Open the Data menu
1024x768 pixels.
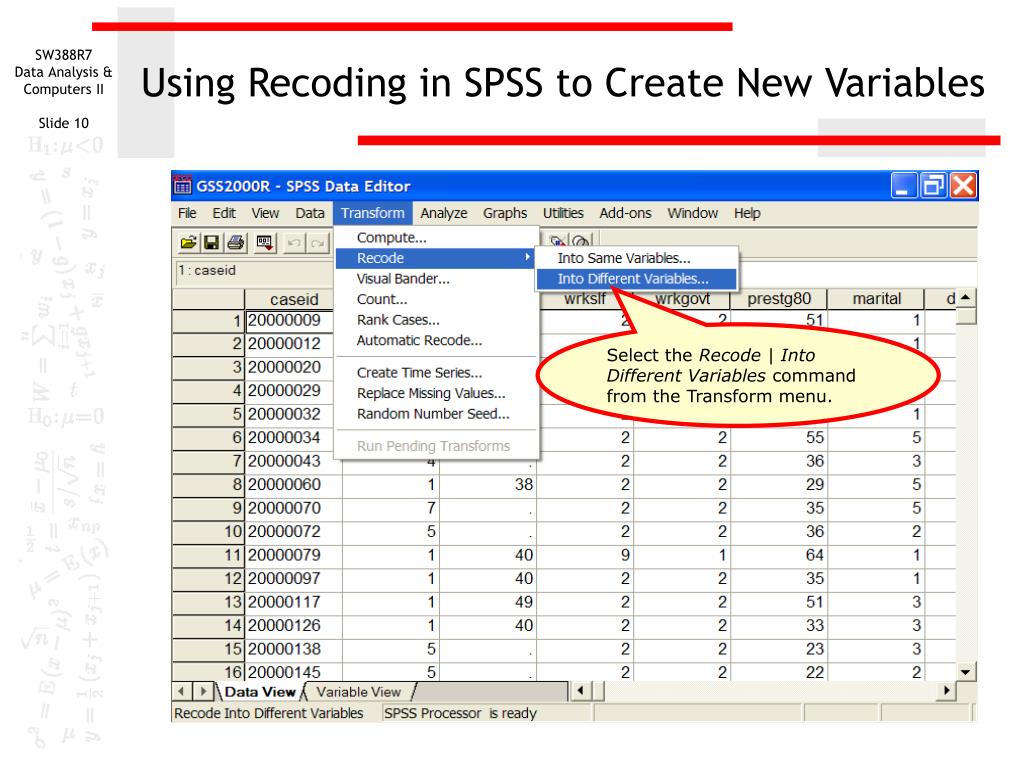310,213
